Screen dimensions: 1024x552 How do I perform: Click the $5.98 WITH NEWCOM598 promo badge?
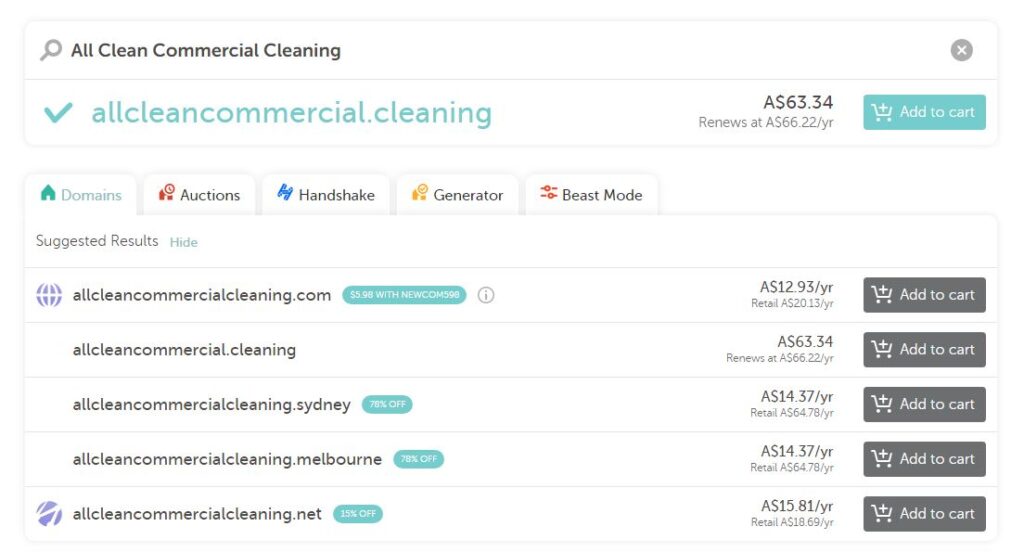click(x=404, y=295)
